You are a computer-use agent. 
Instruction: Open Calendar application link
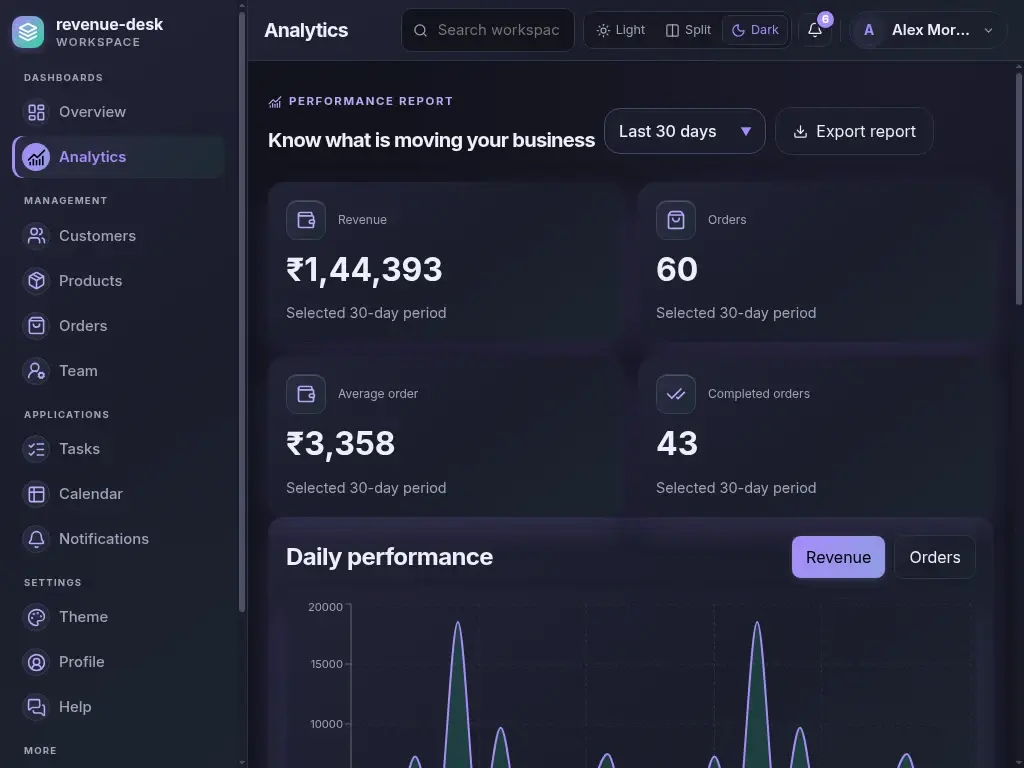(x=119, y=494)
